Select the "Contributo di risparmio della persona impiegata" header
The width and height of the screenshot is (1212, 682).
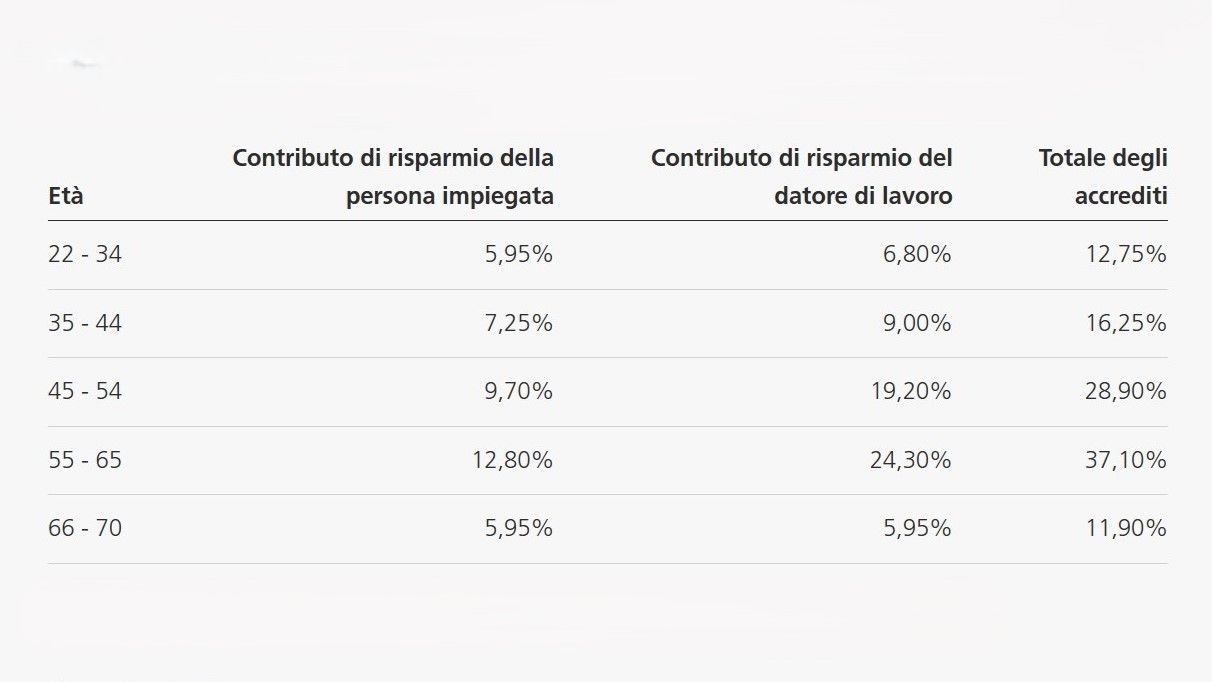point(393,177)
